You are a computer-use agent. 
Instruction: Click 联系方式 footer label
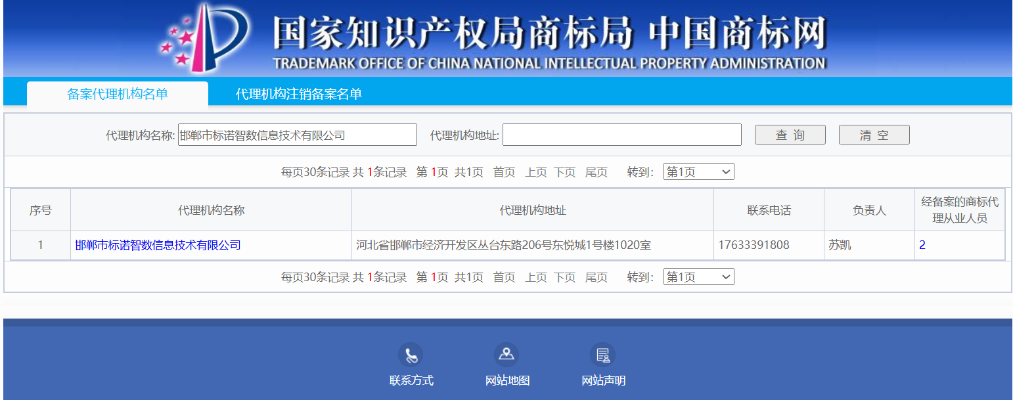[x=411, y=381]
